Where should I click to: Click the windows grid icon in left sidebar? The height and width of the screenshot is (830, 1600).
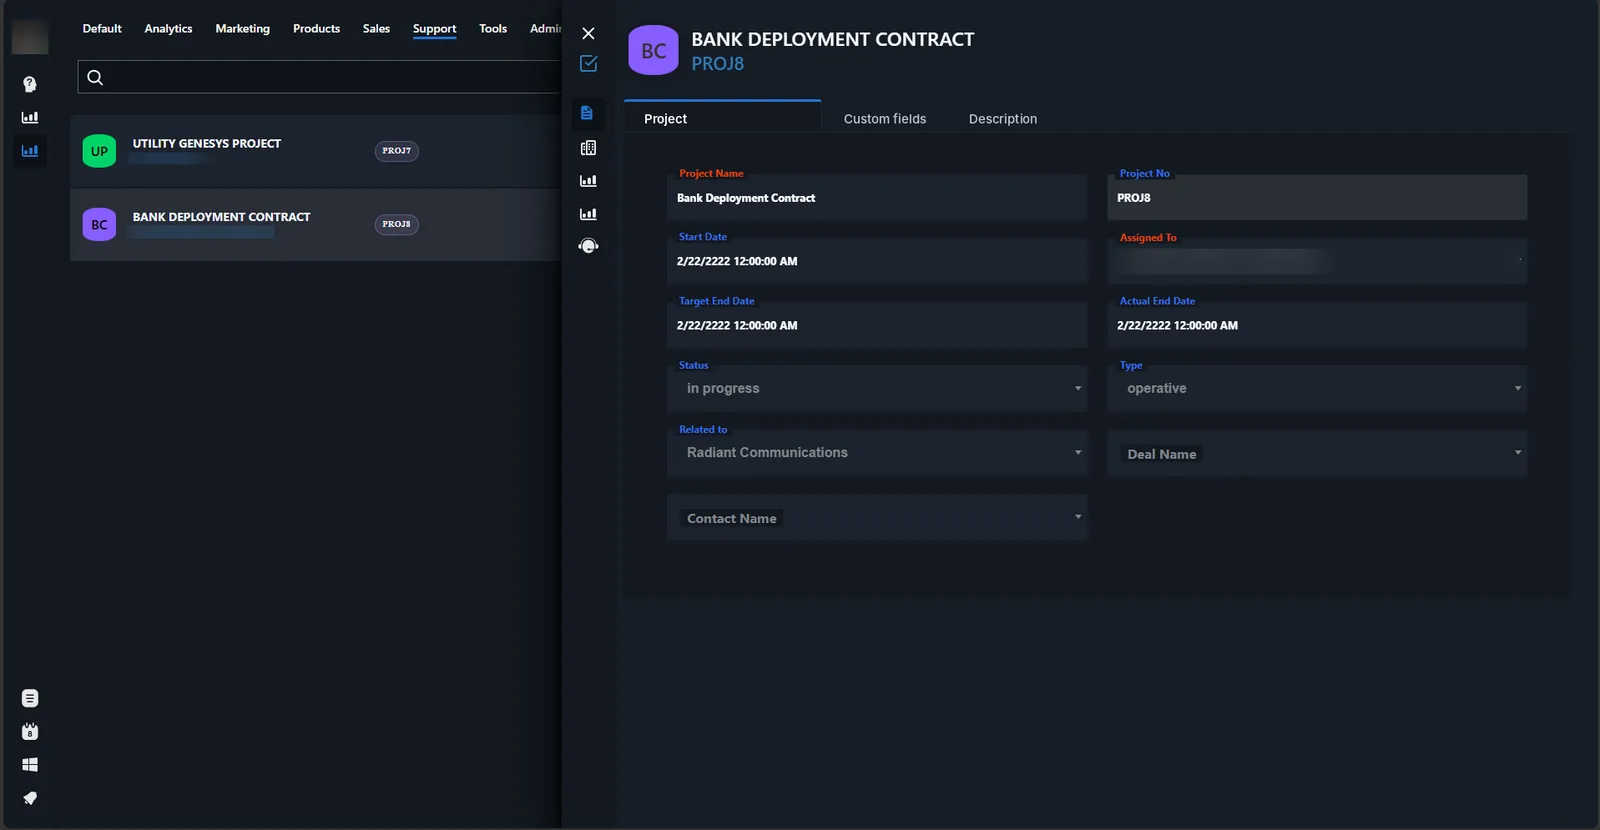(30, 764)
